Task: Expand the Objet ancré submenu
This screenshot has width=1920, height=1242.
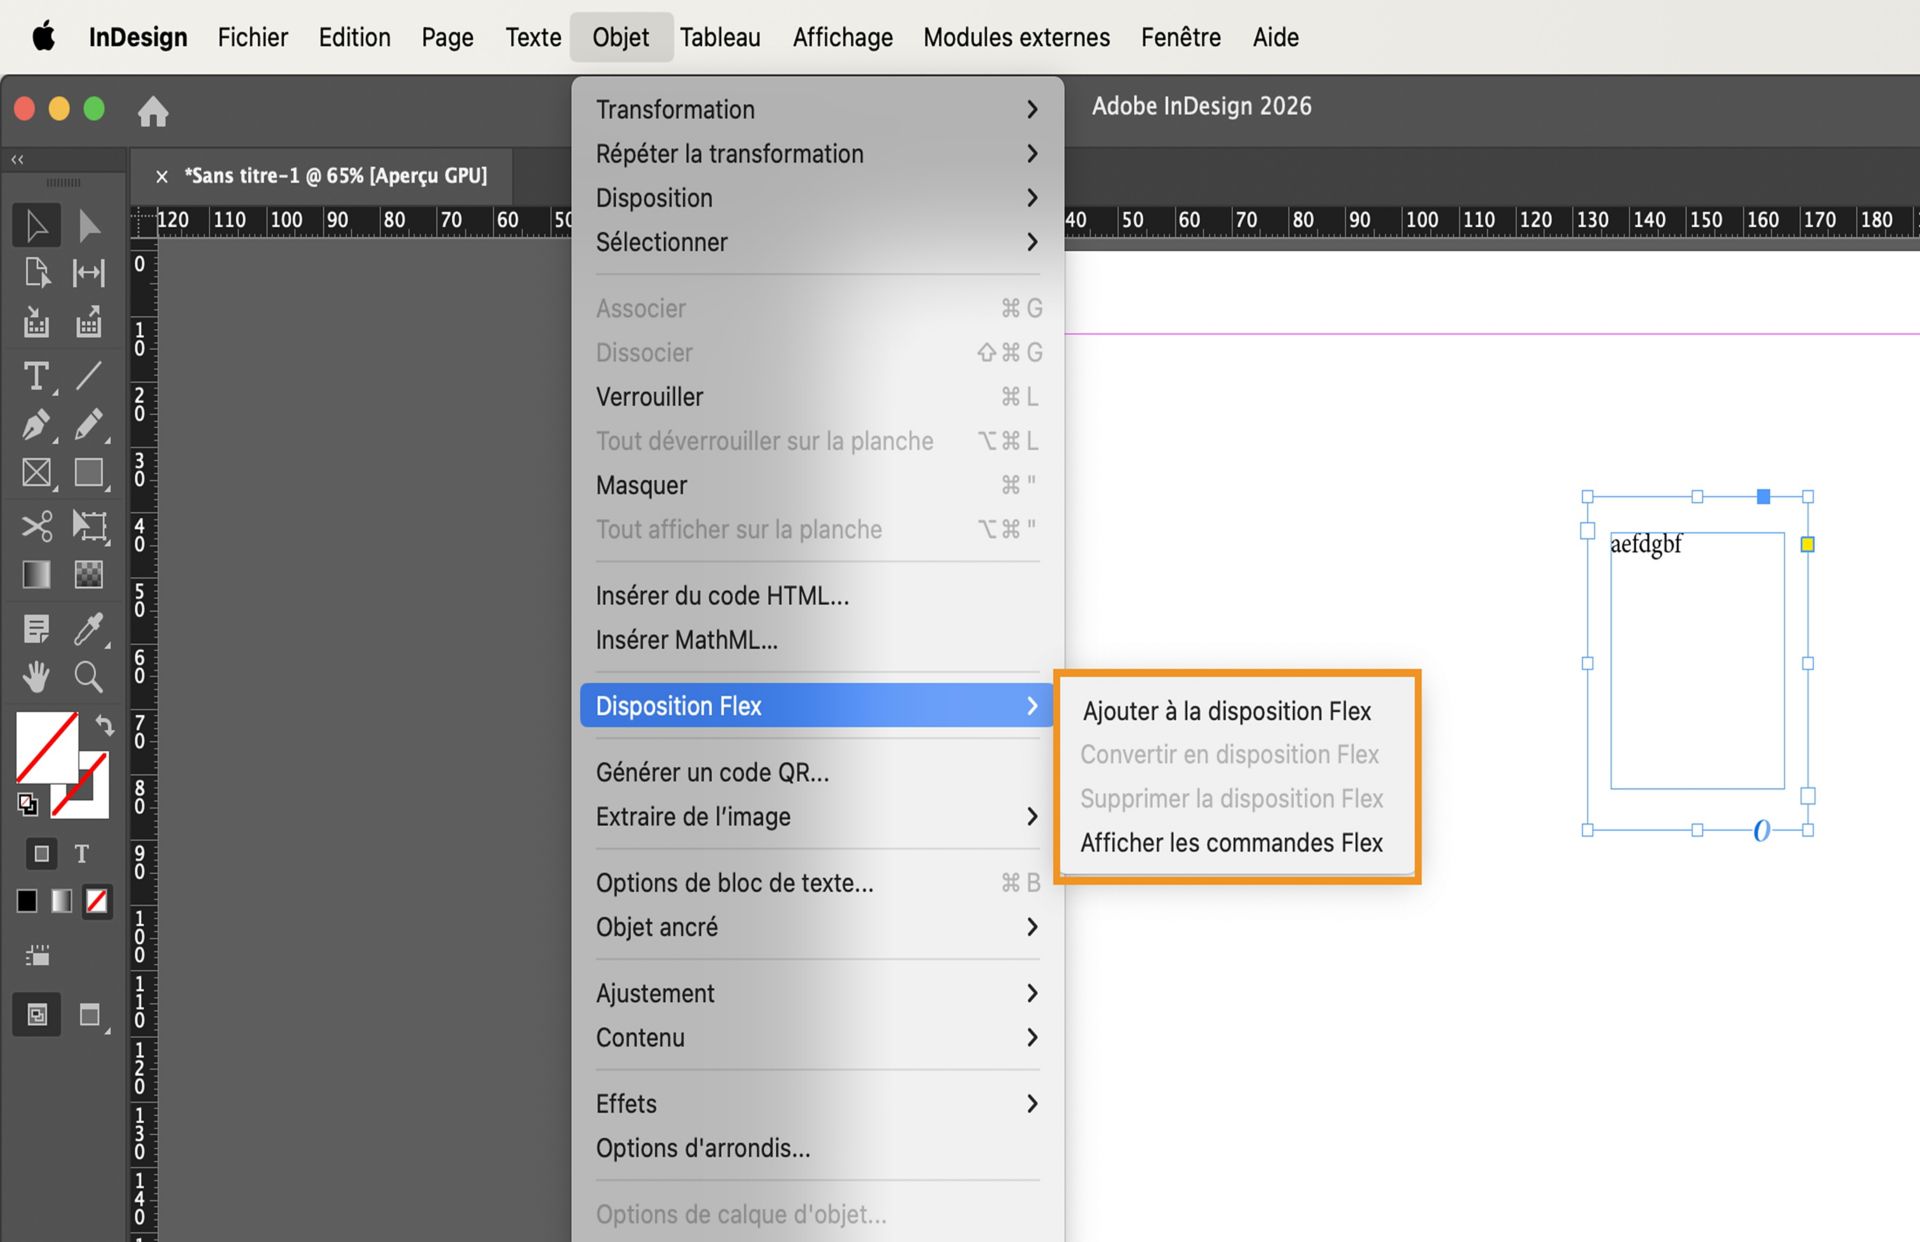Action: 656,927
